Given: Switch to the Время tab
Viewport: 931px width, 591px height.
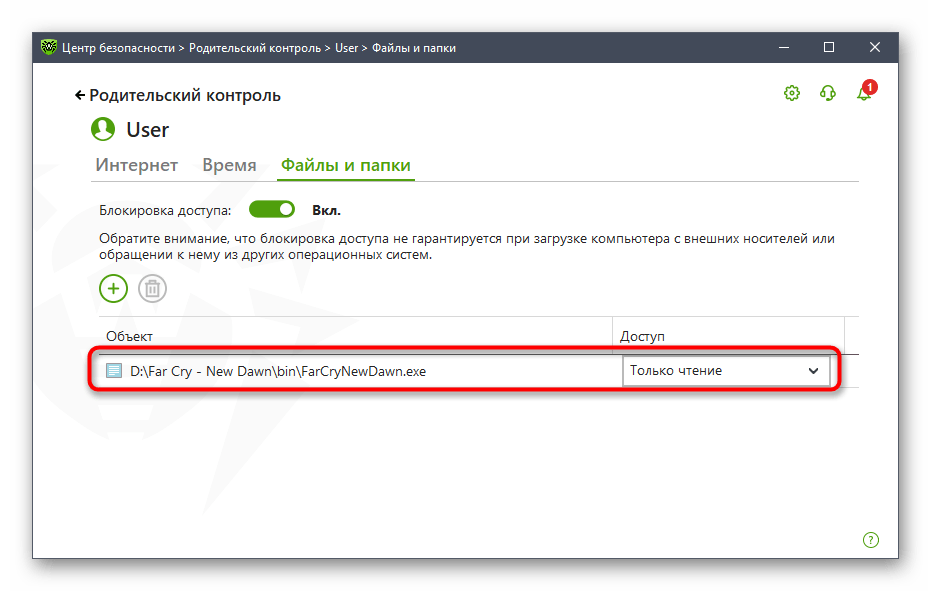Looking at the screenshot, I should click(x=229, y=165).
